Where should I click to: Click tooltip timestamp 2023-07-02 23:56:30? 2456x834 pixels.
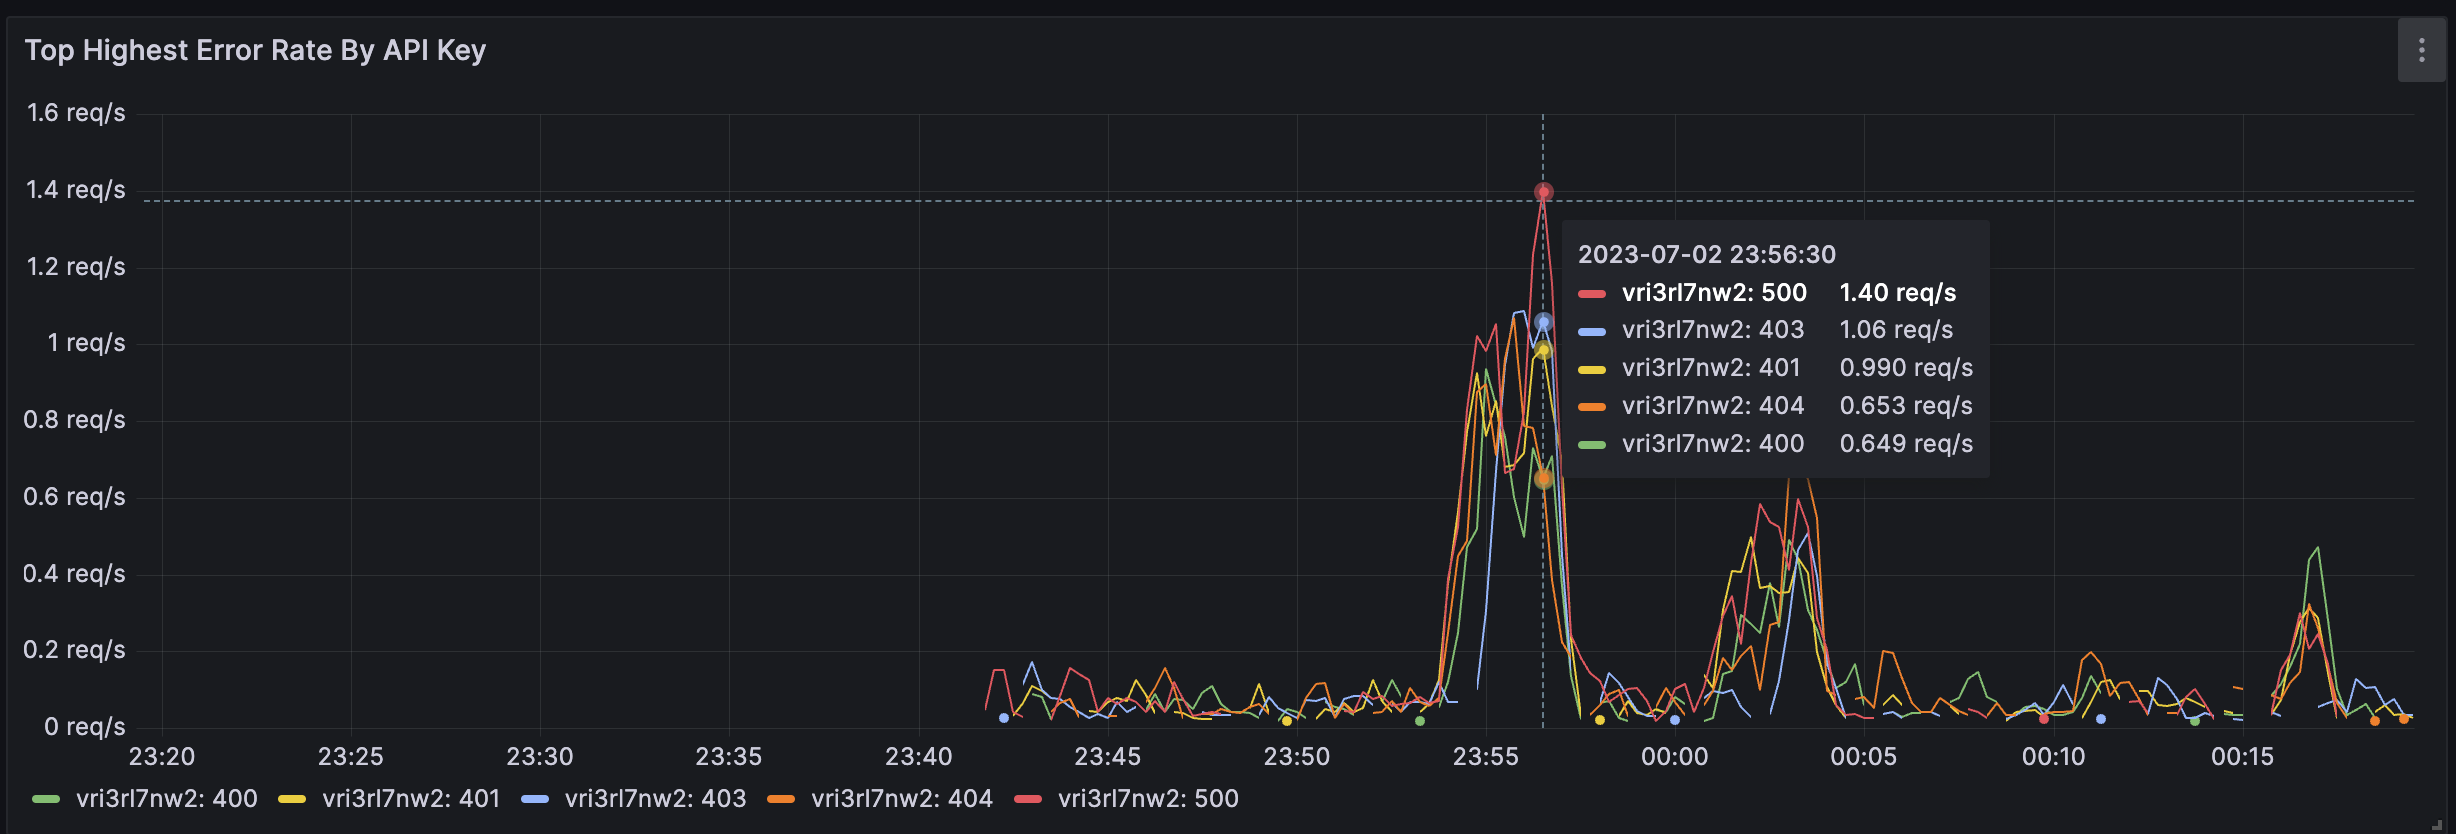tap(1707, 254)
